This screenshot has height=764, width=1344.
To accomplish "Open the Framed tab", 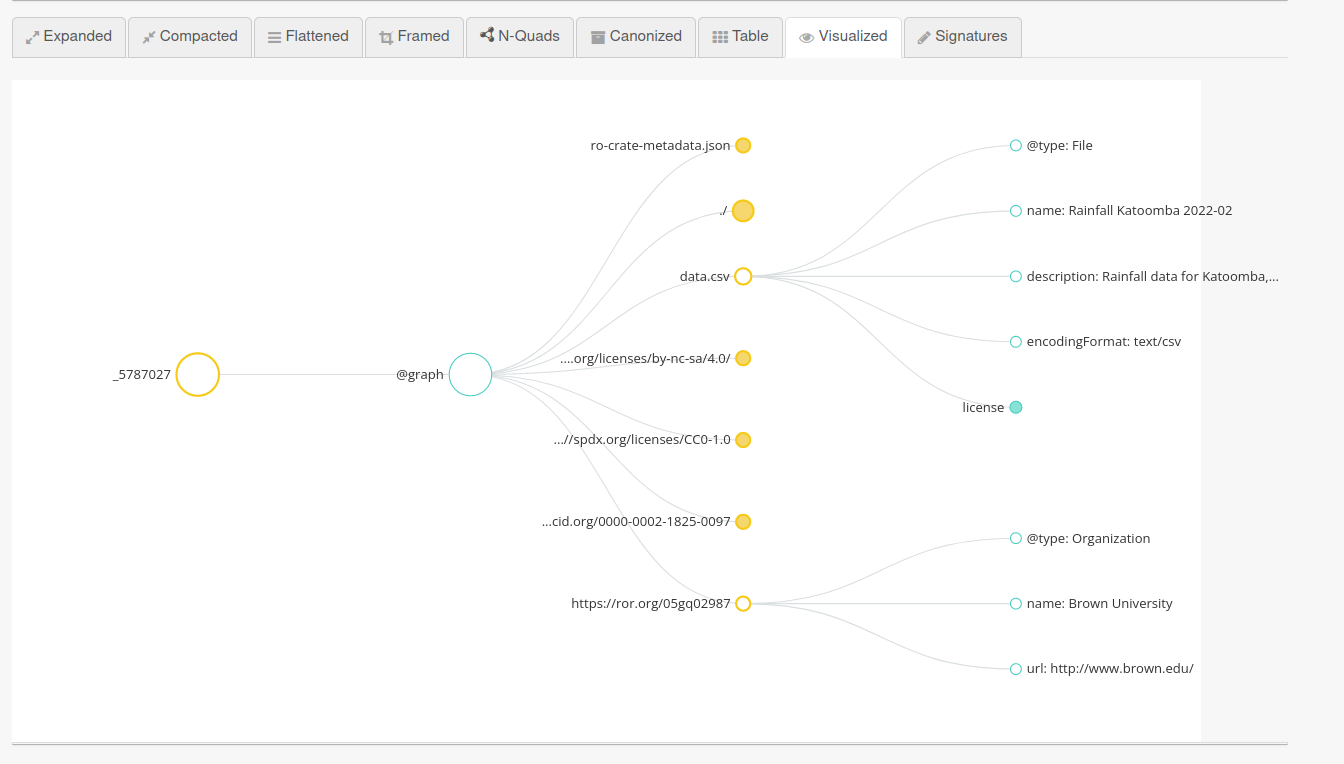I will point(414,37).
